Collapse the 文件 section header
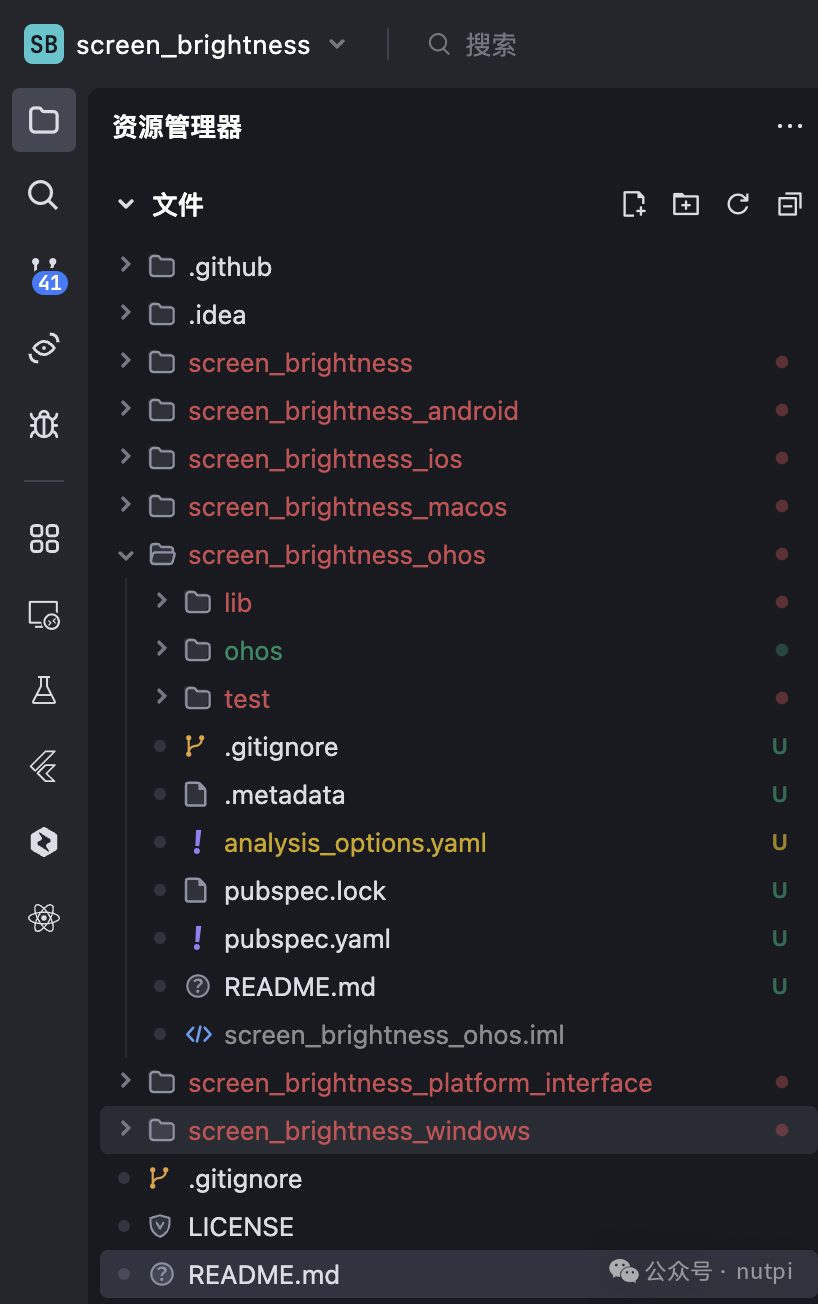818x1304 pixels. click(126, 205)
